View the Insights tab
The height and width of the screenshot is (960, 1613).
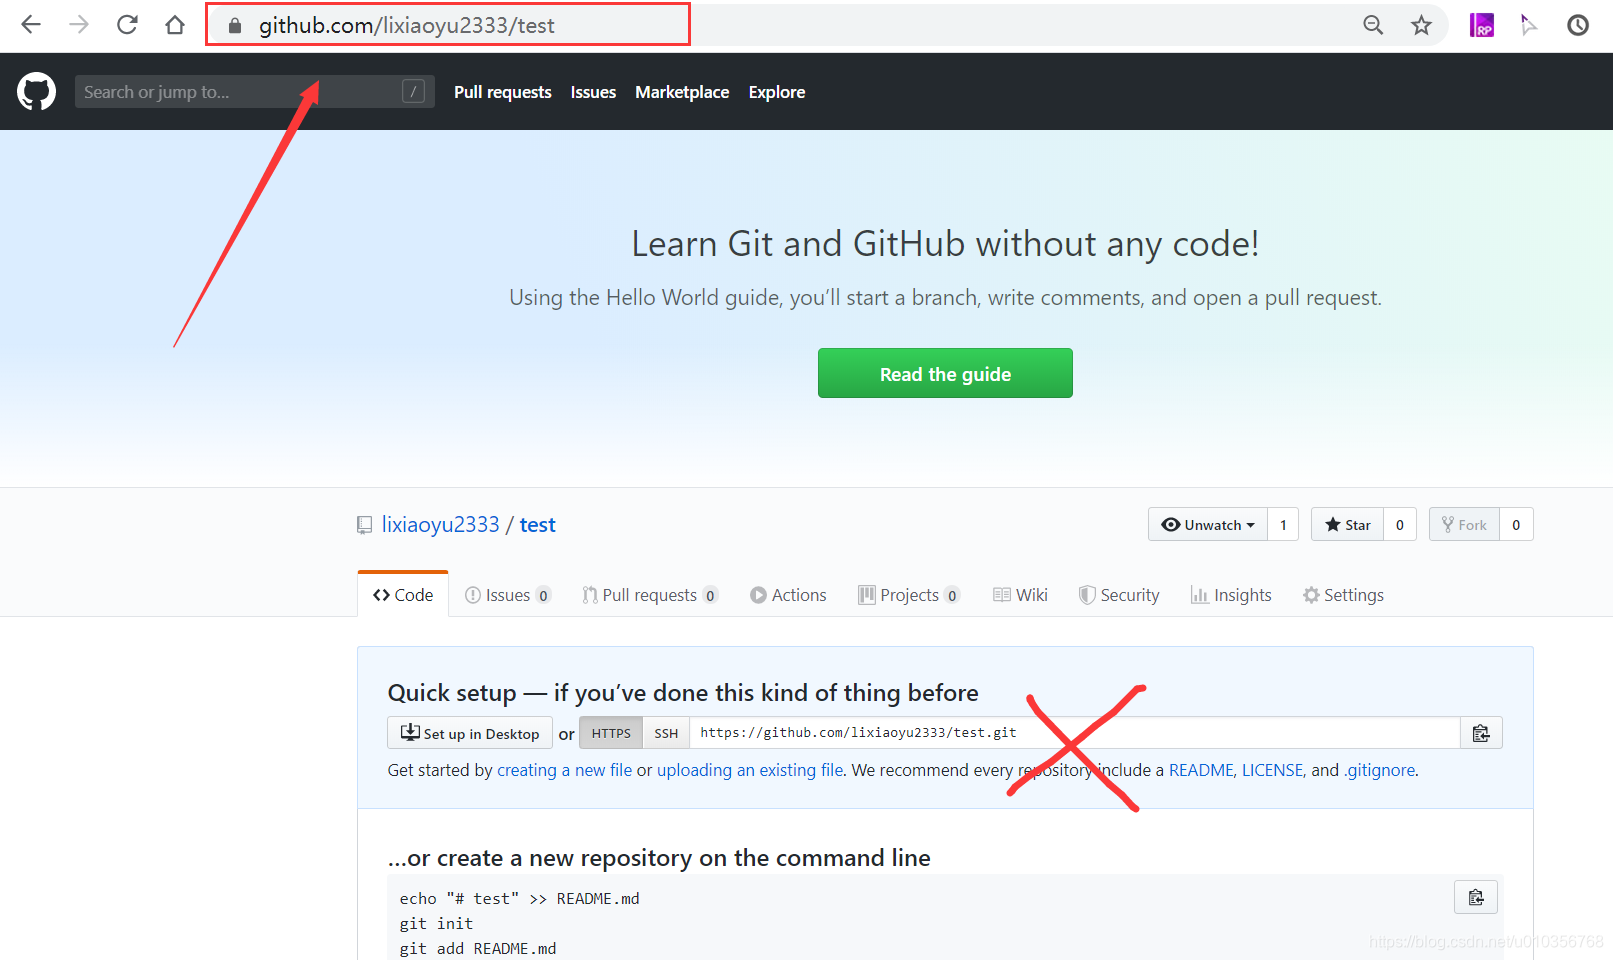pyautogui.click(x=1231, y=595)
